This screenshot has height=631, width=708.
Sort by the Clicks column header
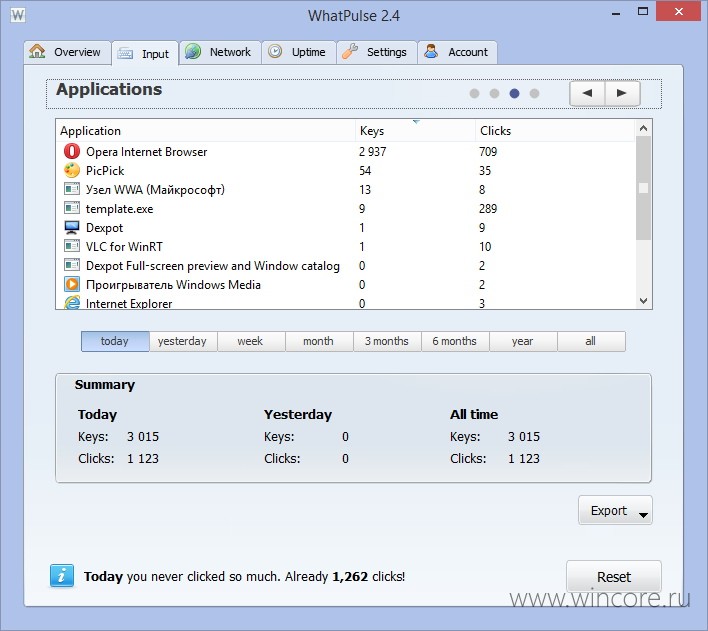pyautogui.click(x=555, y=131)
